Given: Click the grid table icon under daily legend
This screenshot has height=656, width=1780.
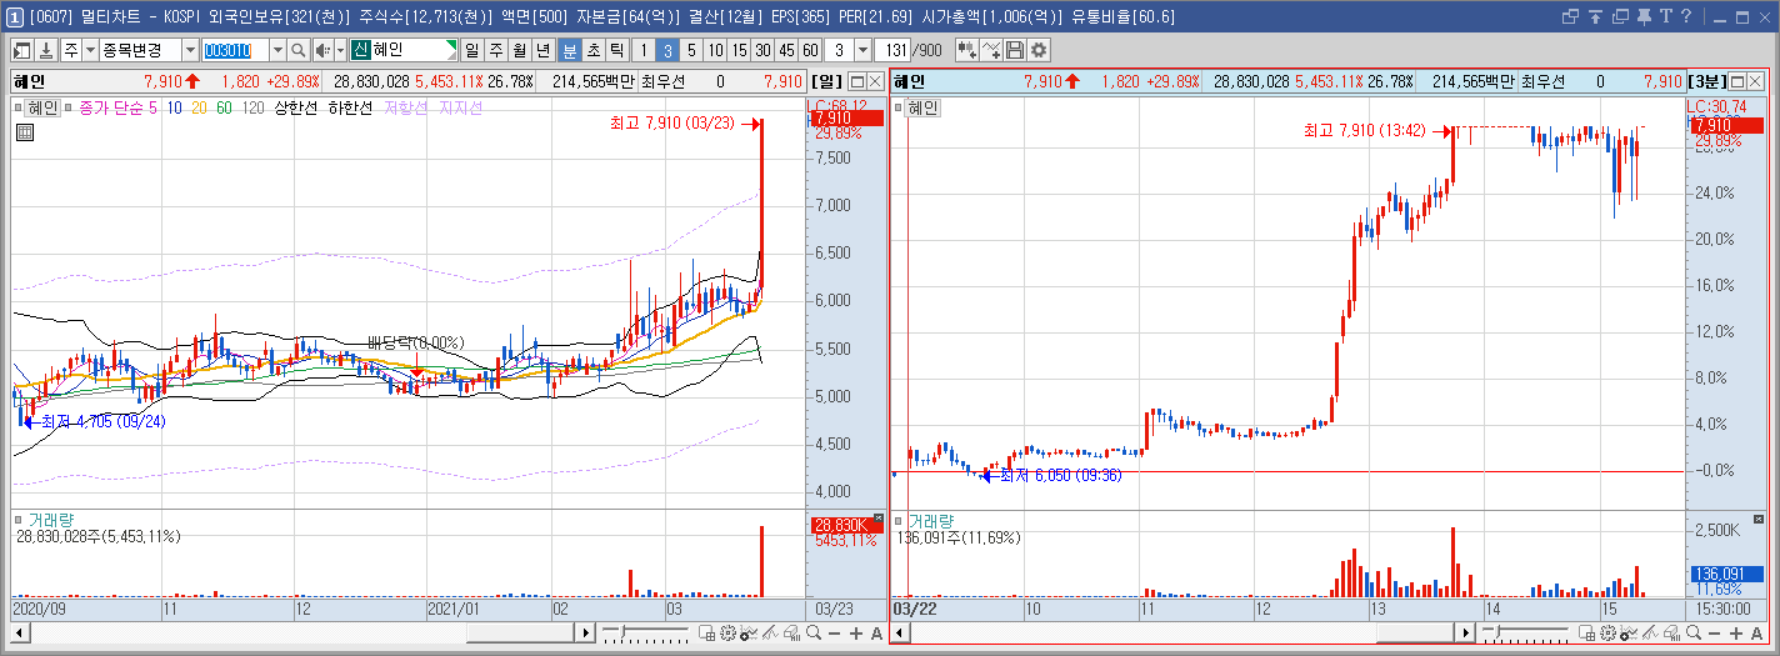Looking at the screenshot, I should click(x=25, y=132).
